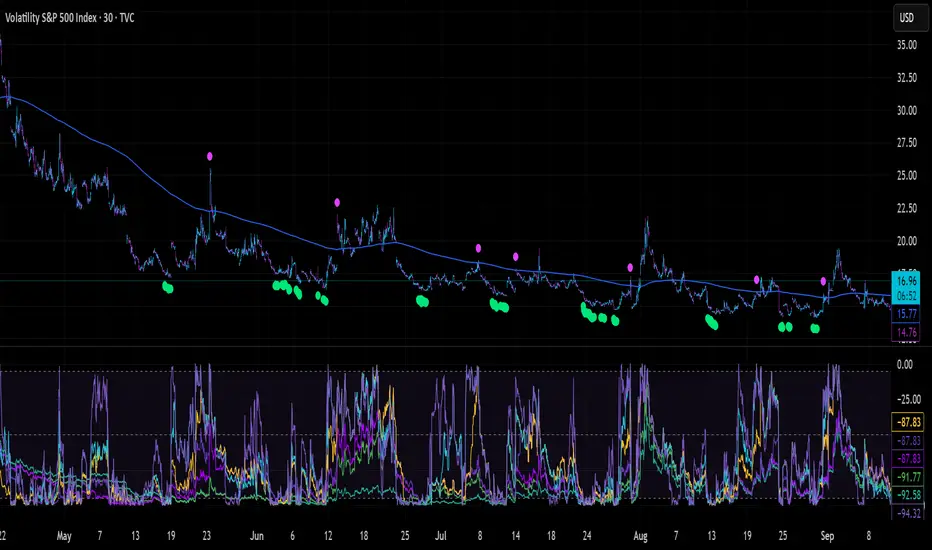Click the green -91.77 indicator value label
932x550 pixels.
click(x=907, y=476)
